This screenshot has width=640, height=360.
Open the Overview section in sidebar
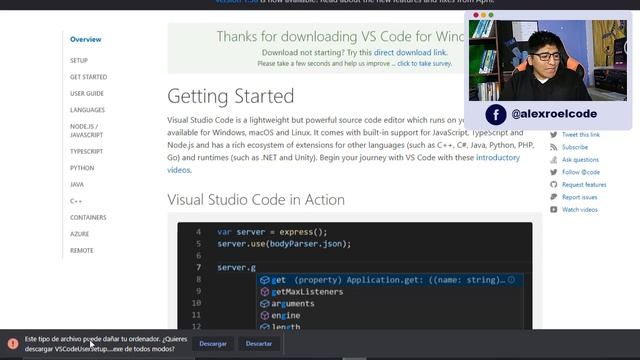coord(85,40)
